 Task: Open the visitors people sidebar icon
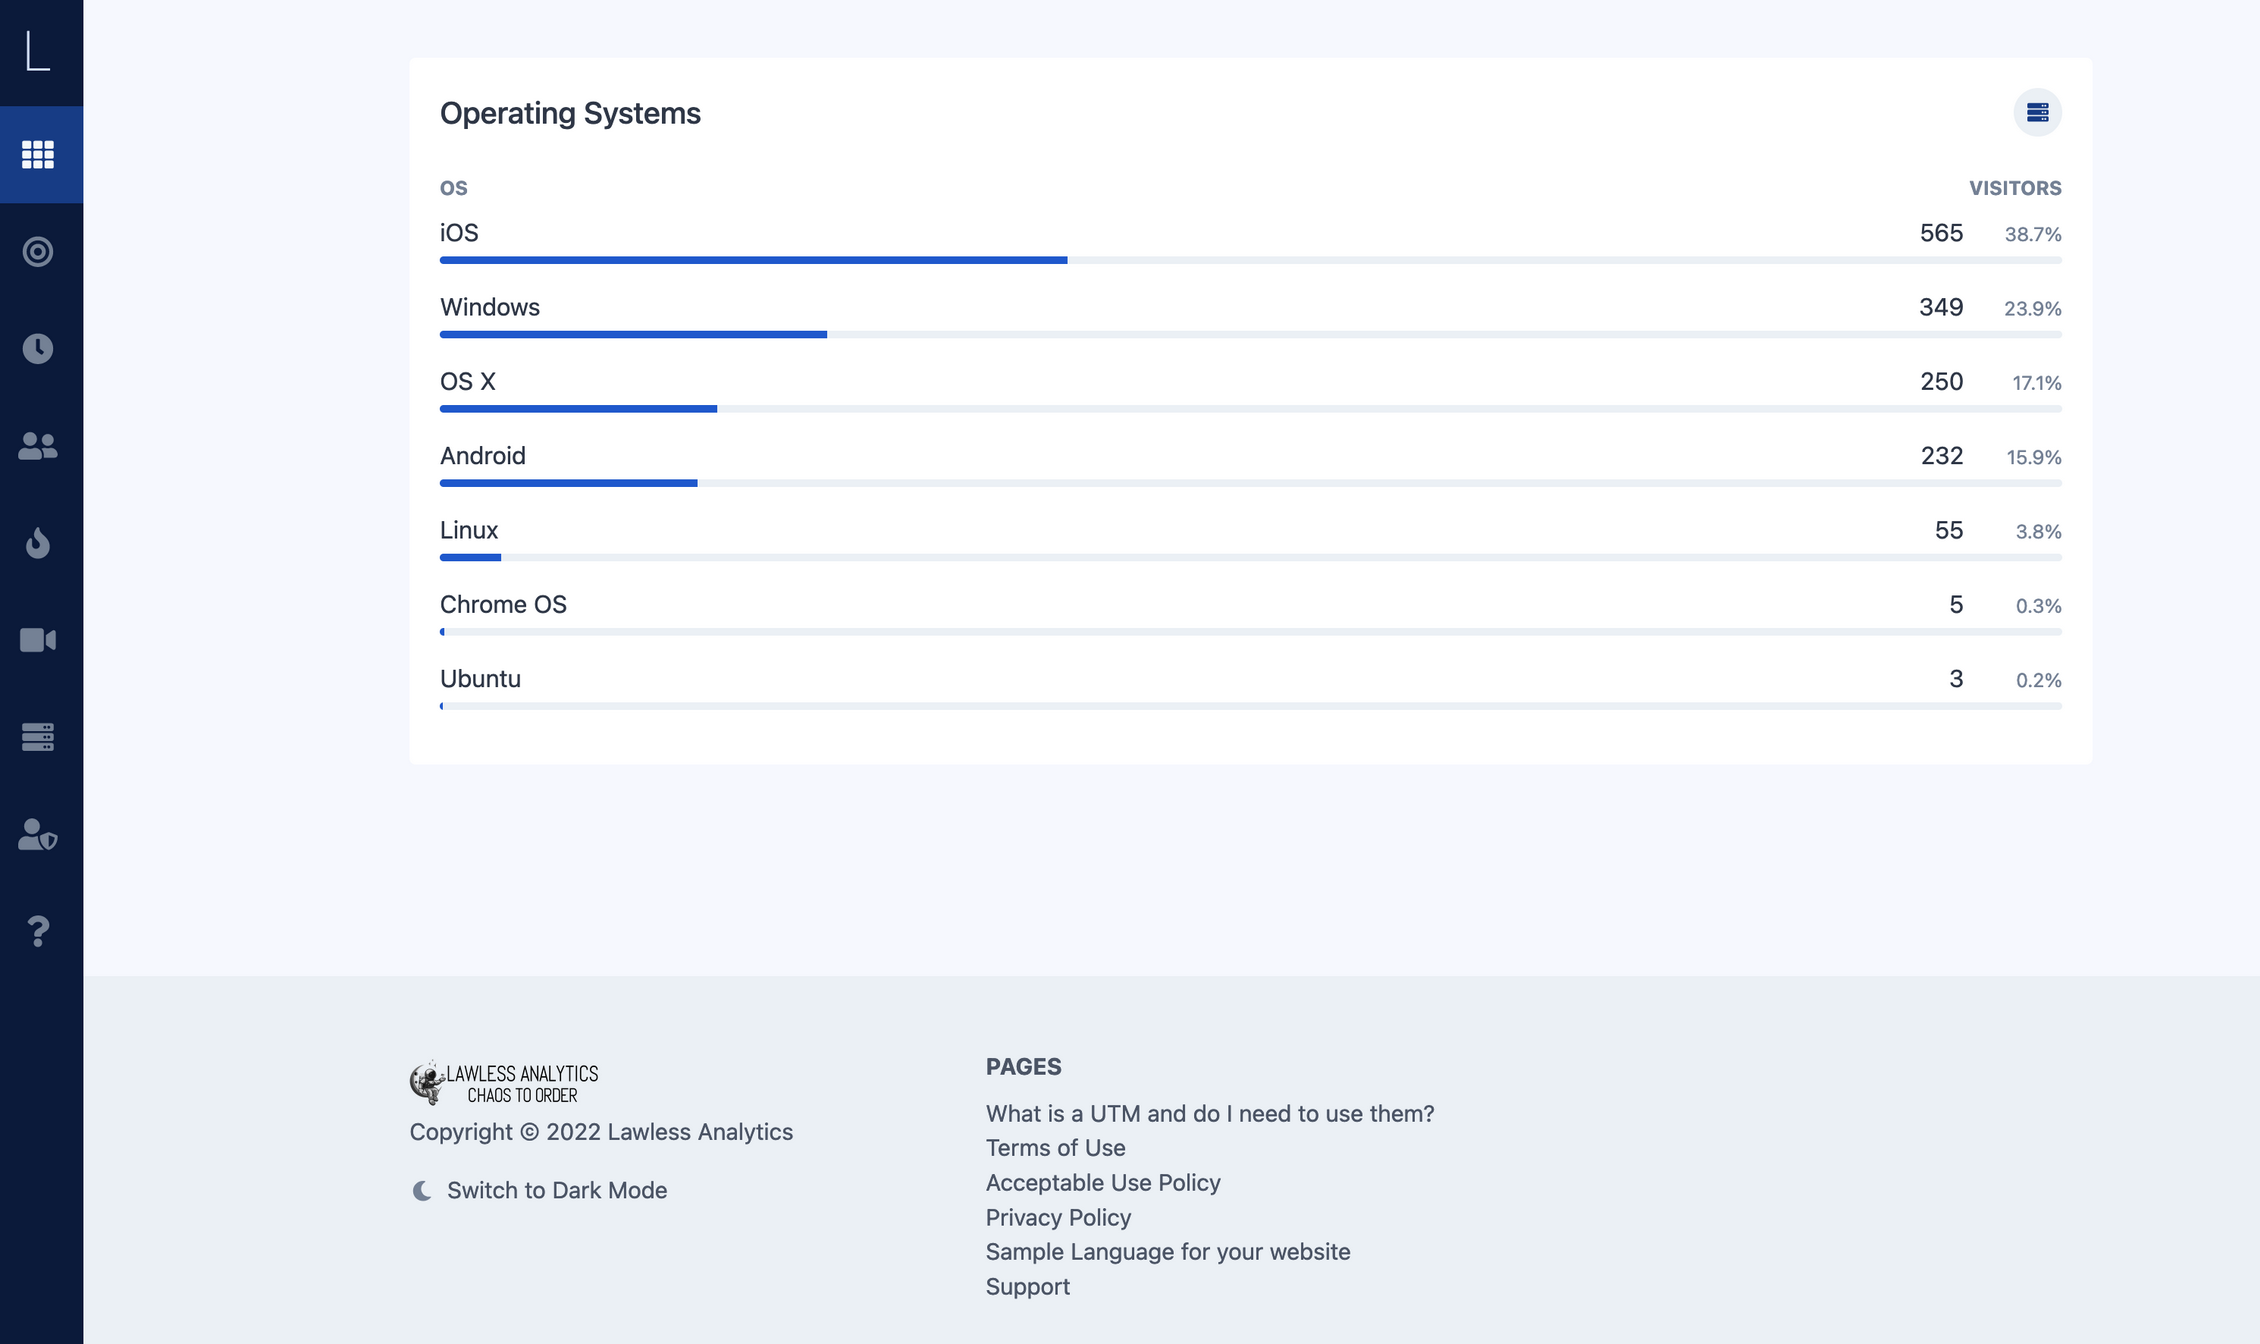click(x=38, y=445)
